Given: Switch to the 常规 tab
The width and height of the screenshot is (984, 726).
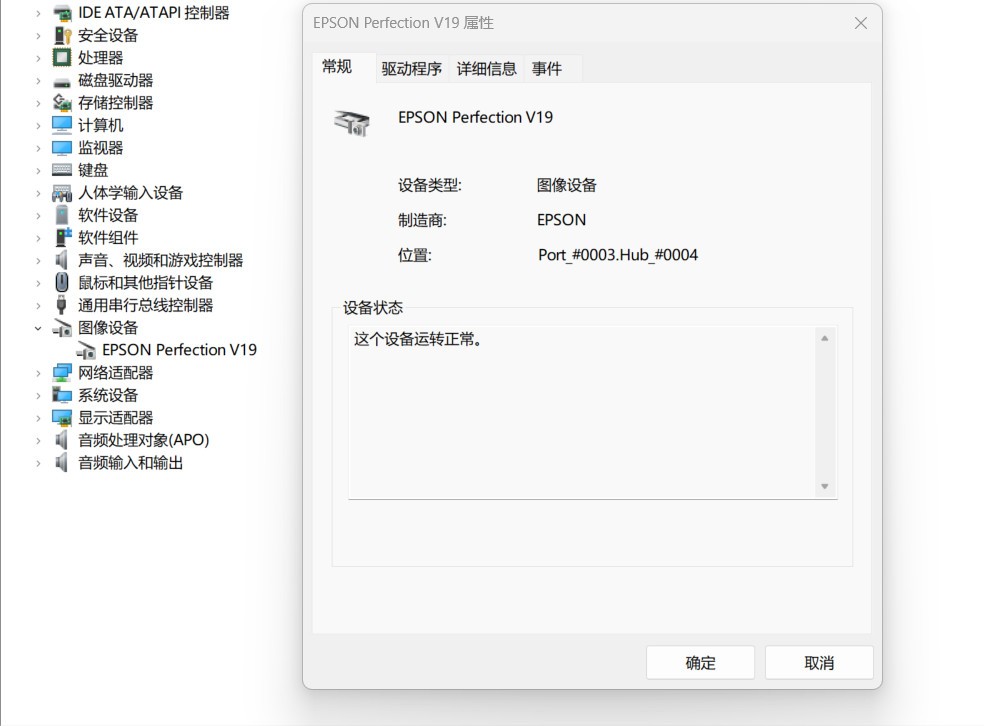Looking at the screenshot, I should [x=344, y=67].
